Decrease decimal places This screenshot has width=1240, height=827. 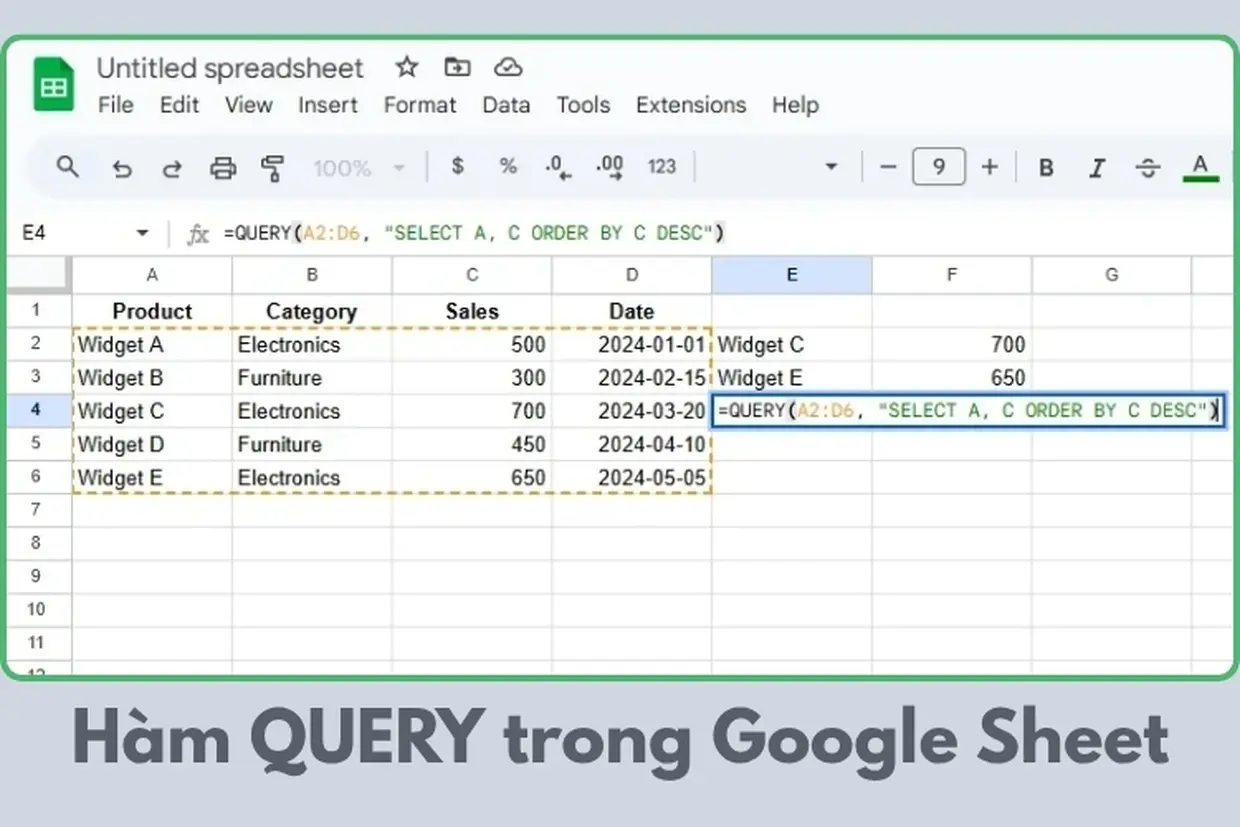pyautogui.click(x=558, y=168)
